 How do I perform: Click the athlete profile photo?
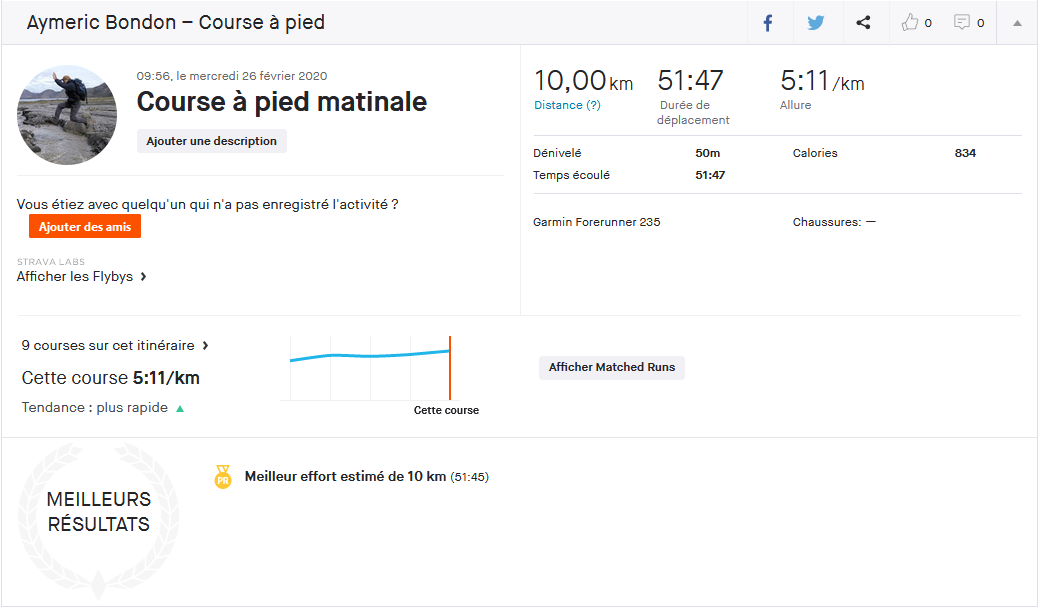67,115
